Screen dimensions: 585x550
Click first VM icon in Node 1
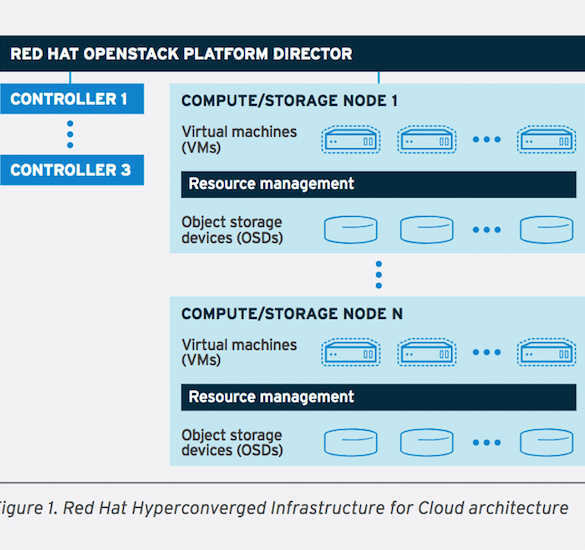click(x=351, y=140)
